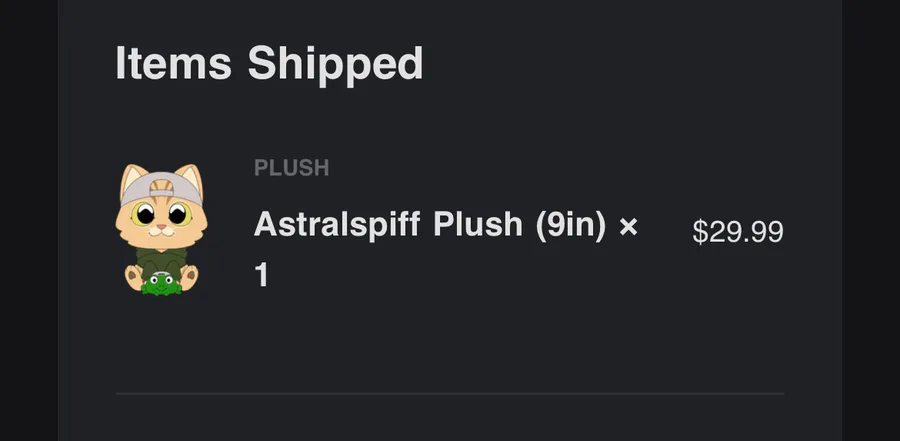Screen dimensions: 900x441
Task: Click the PLUSH category label
Action: point(291,168)
